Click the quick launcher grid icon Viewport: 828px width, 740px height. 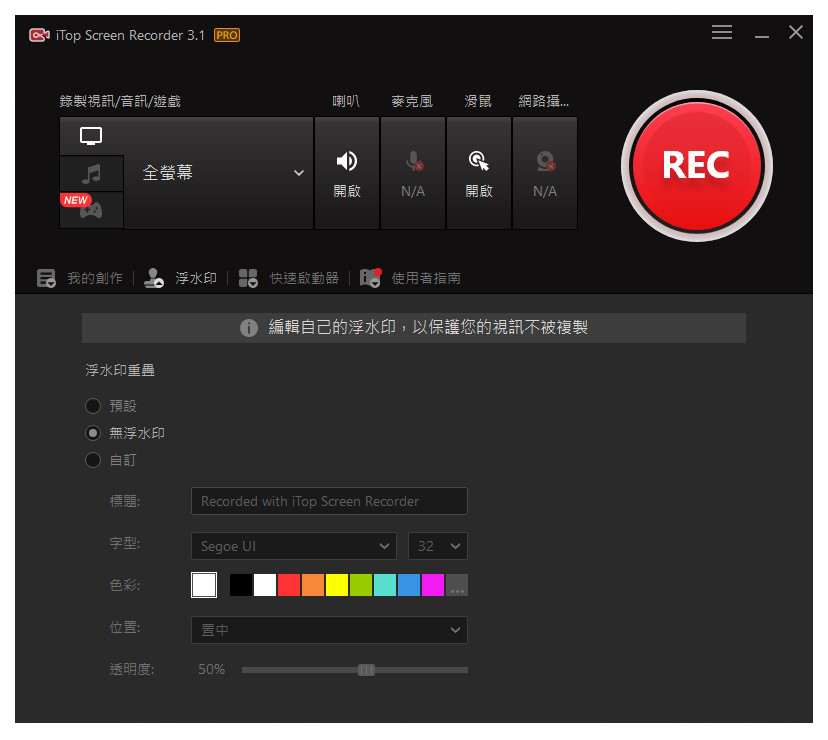point(248,278)
